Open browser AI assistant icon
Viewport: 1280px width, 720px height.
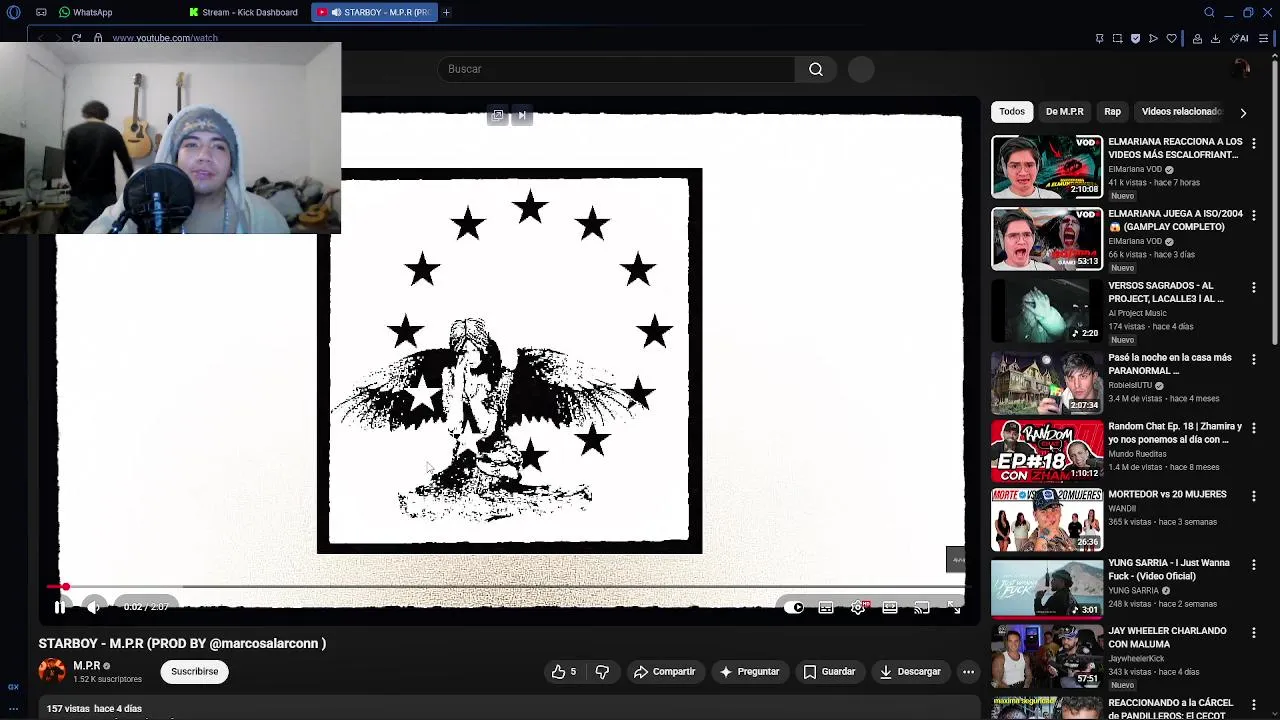click(1240, 38)
